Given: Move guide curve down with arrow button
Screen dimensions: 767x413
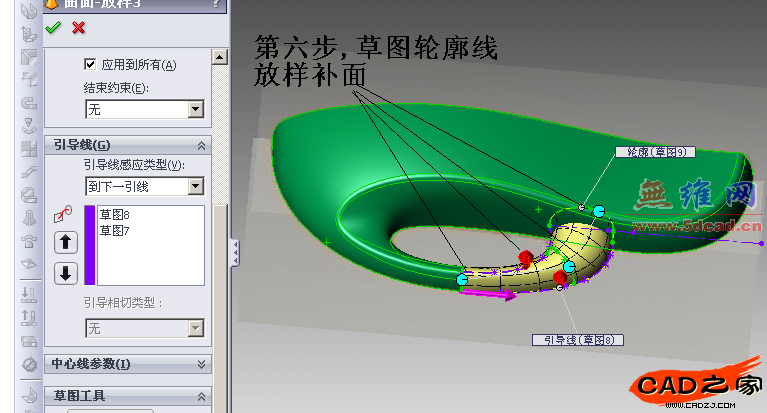Looking at the screenshot, I should 65,272.
